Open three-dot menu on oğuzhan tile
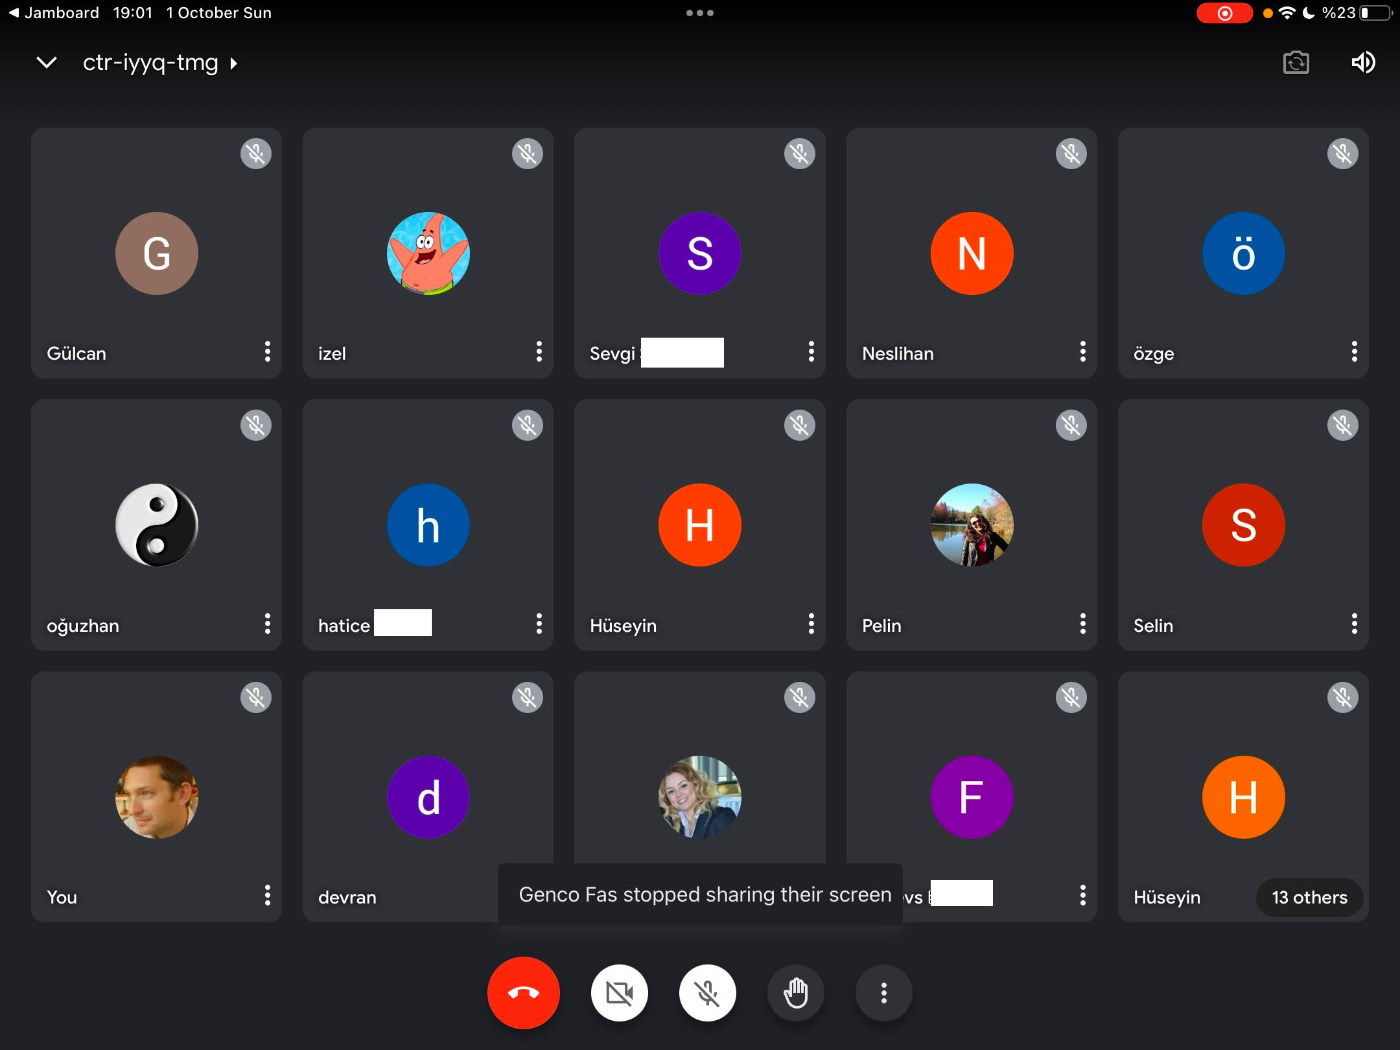1400x1050 pixels. (x=267, y=624)
